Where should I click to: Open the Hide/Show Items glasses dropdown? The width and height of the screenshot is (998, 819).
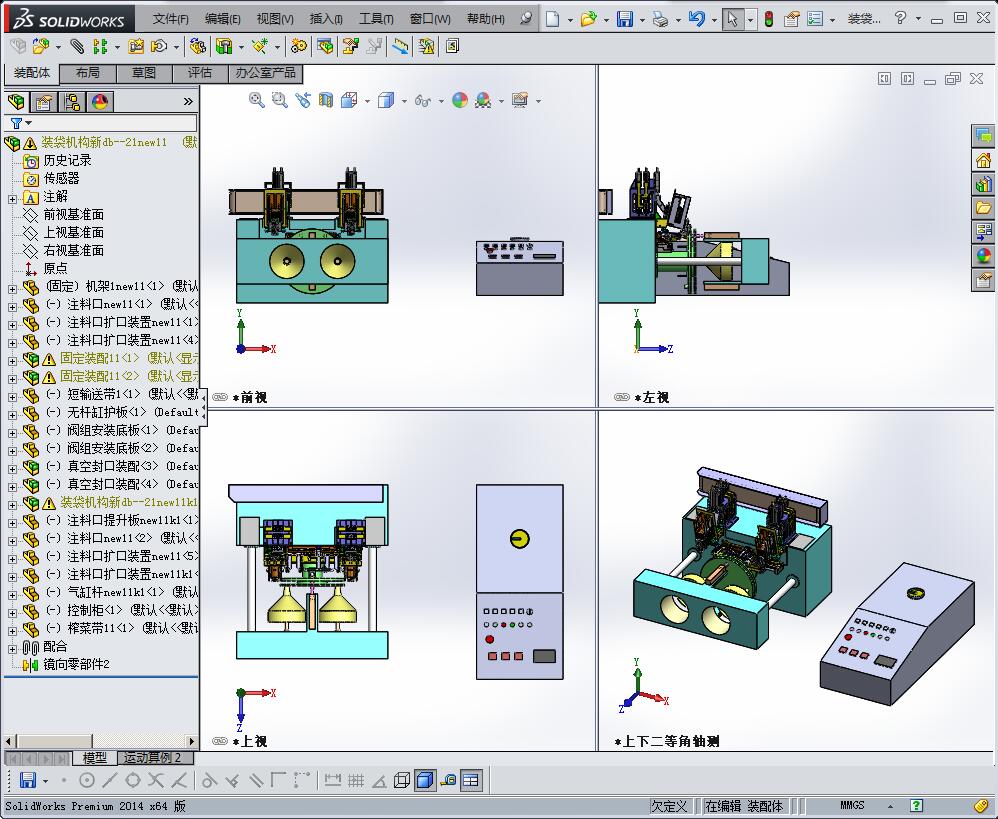(x=441, y=101)
